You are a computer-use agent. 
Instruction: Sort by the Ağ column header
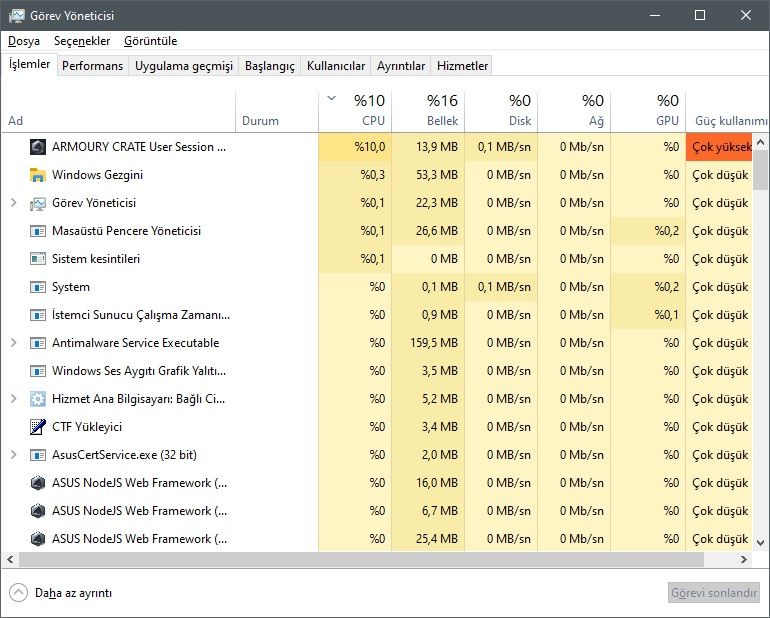(574, 112)
